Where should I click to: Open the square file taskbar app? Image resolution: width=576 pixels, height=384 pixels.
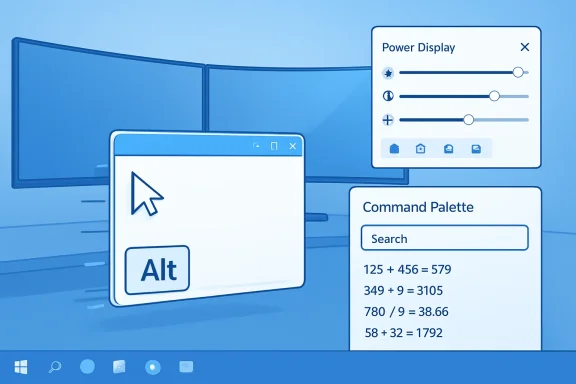(x=119, y=367)
